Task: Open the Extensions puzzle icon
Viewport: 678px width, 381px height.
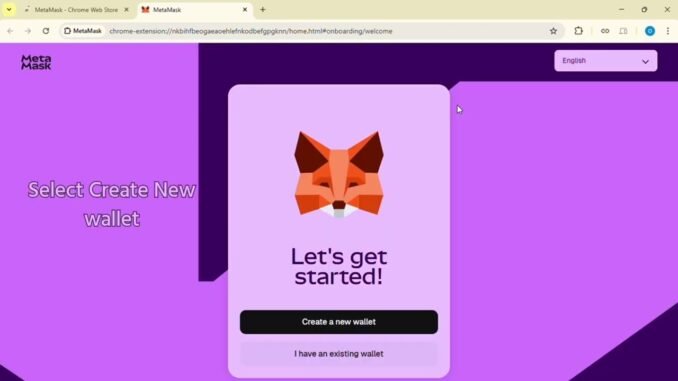Action: (579, 31)
